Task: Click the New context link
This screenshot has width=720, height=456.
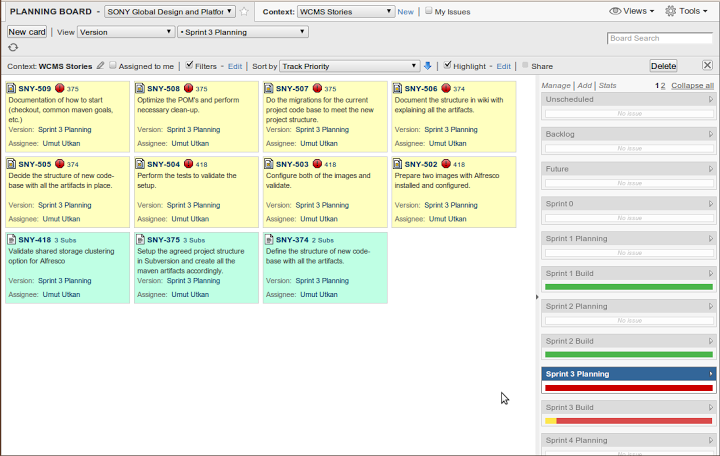Action: point(405,11)
